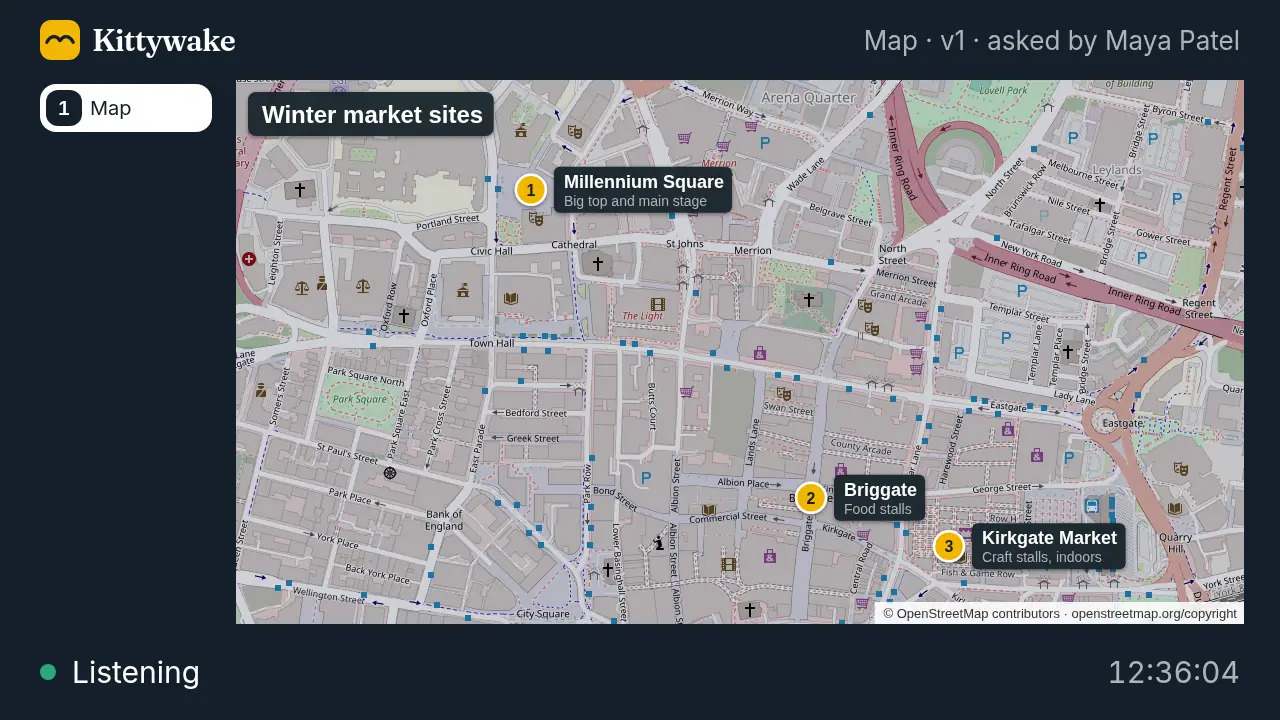Click the cinema icon above The Light

pyautogui.click(x=657, y=304)
